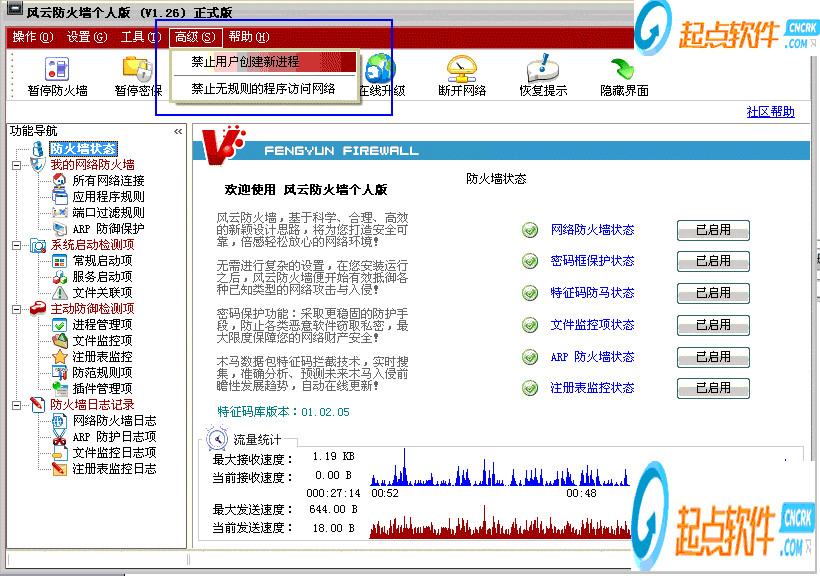Open the 工具(T) menu
Image resolution: width=820 pixels, height=576 pixels.
(141, 37)
